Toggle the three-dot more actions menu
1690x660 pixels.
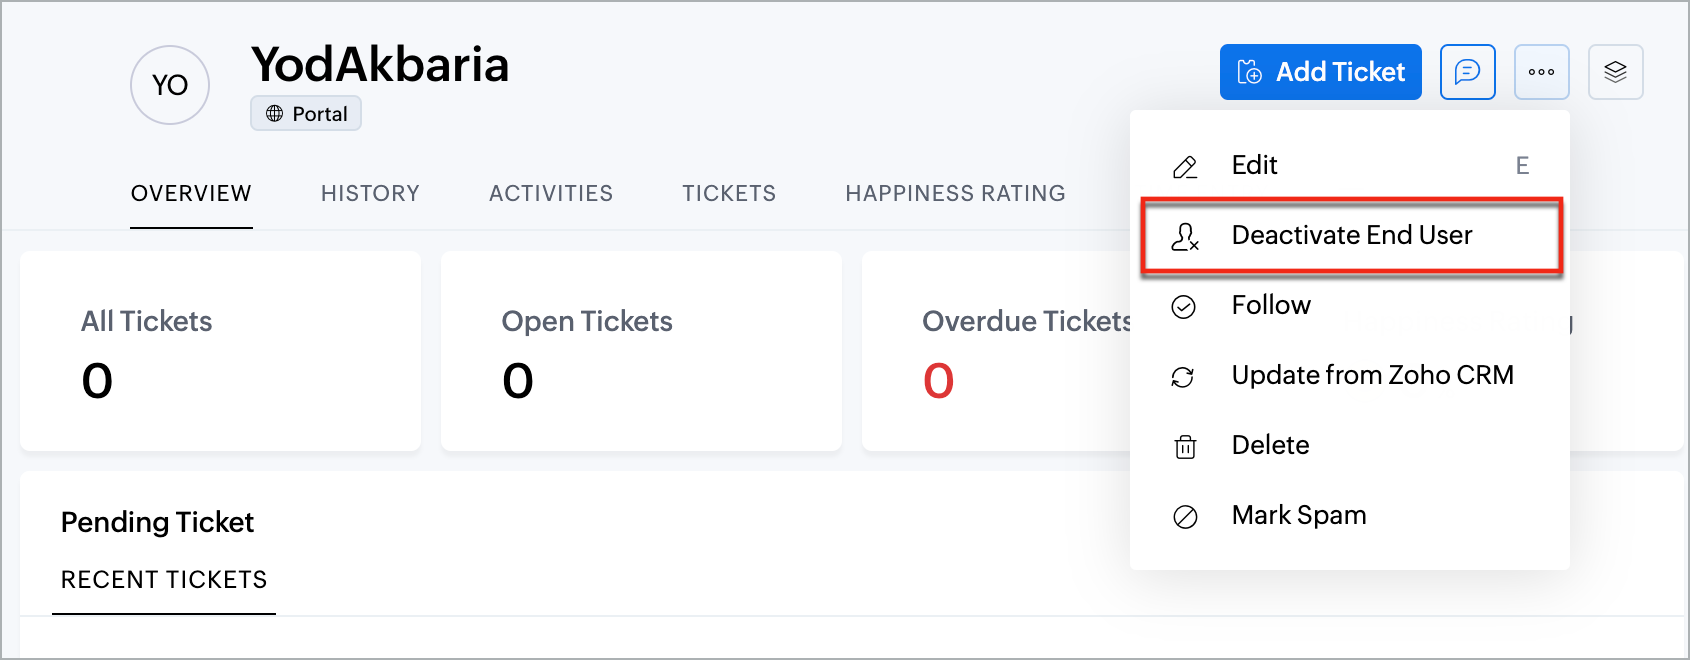(1541, 72)
